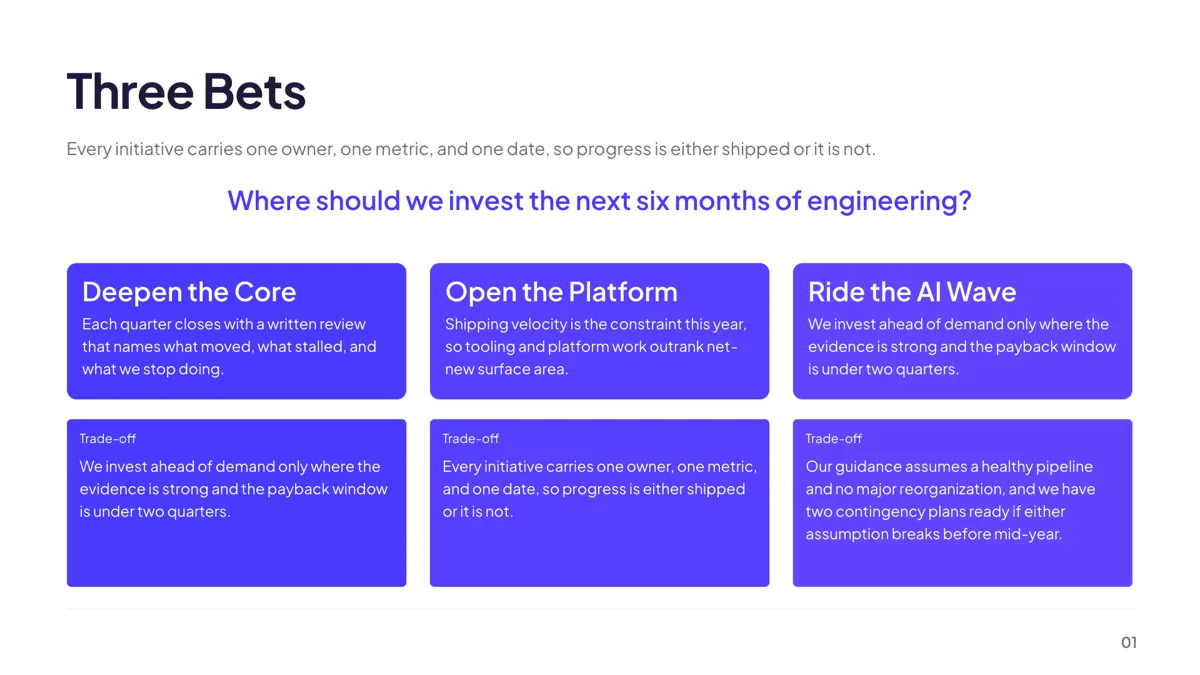Screen dimensions: 1200x675
Task: Click the page number 01
Action: coord(1129,643)
